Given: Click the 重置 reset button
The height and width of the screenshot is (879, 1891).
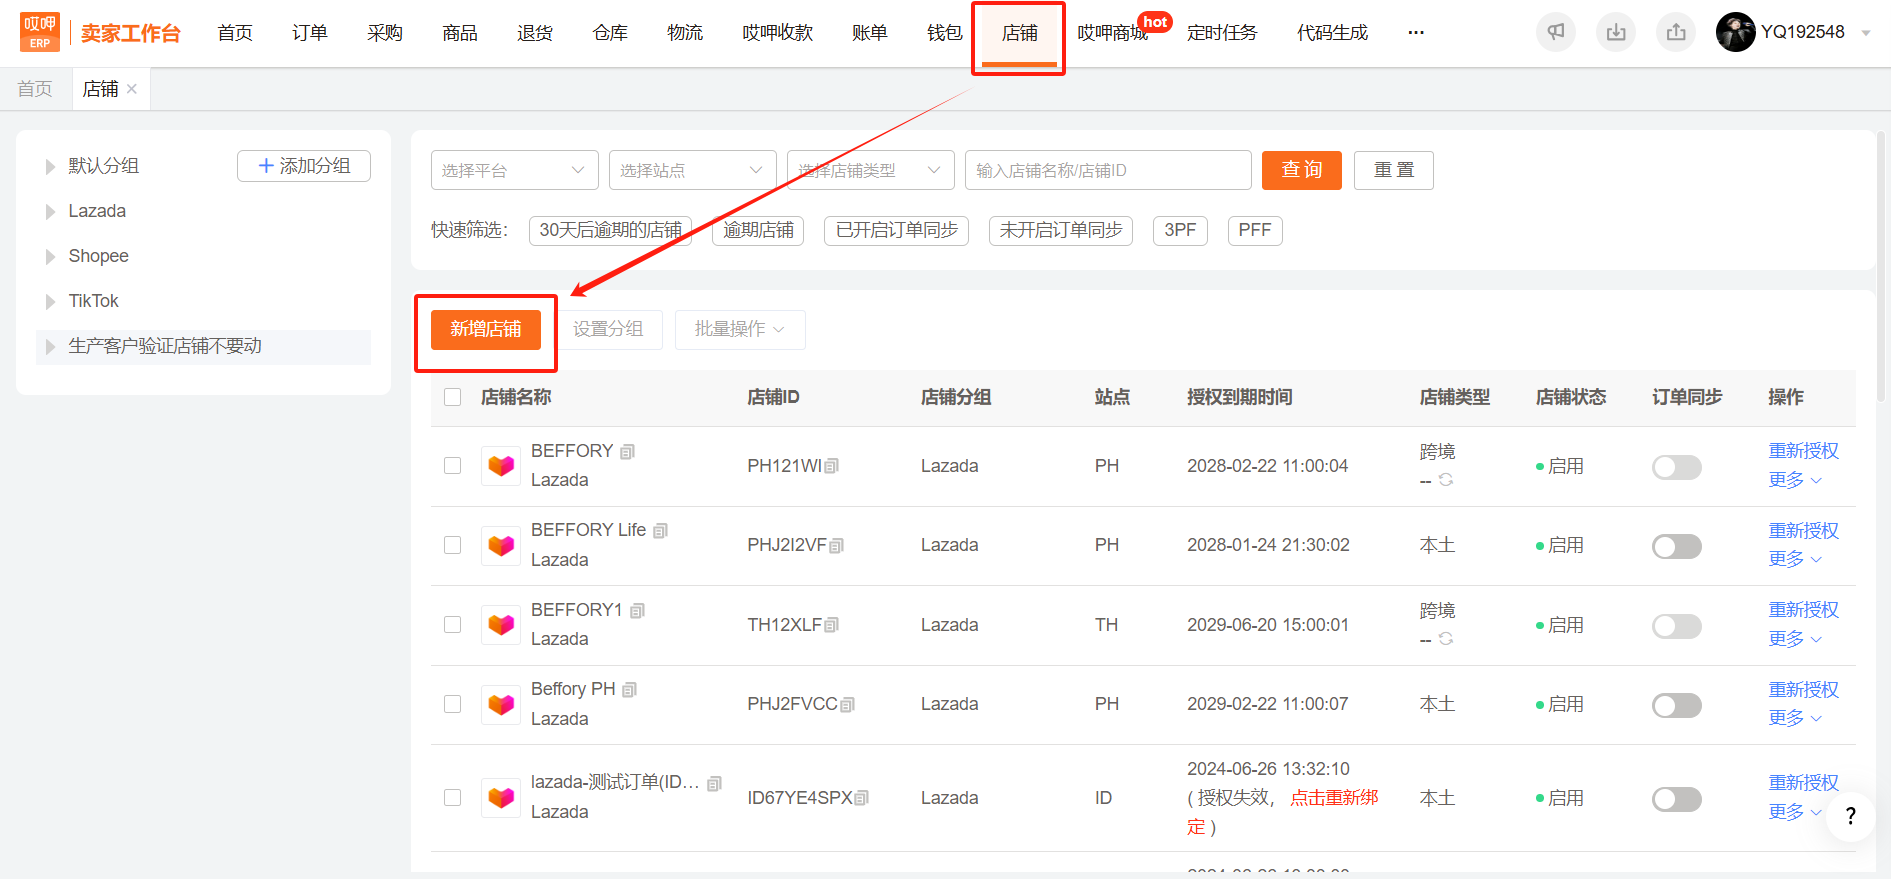Looking at the screenshot, I should pyautogui.click(x=1394, y=170).
